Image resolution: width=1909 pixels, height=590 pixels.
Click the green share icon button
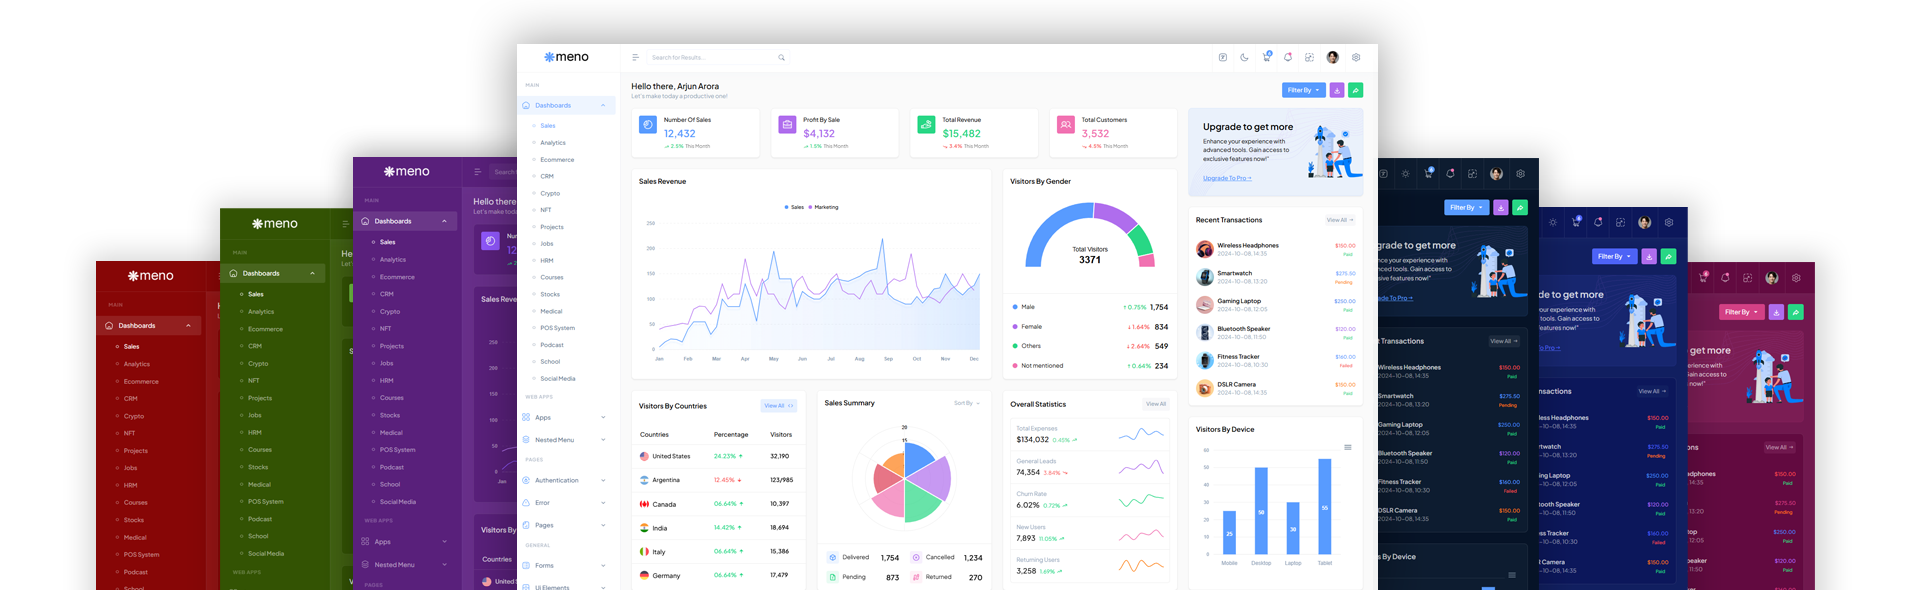pos(1355,90)
